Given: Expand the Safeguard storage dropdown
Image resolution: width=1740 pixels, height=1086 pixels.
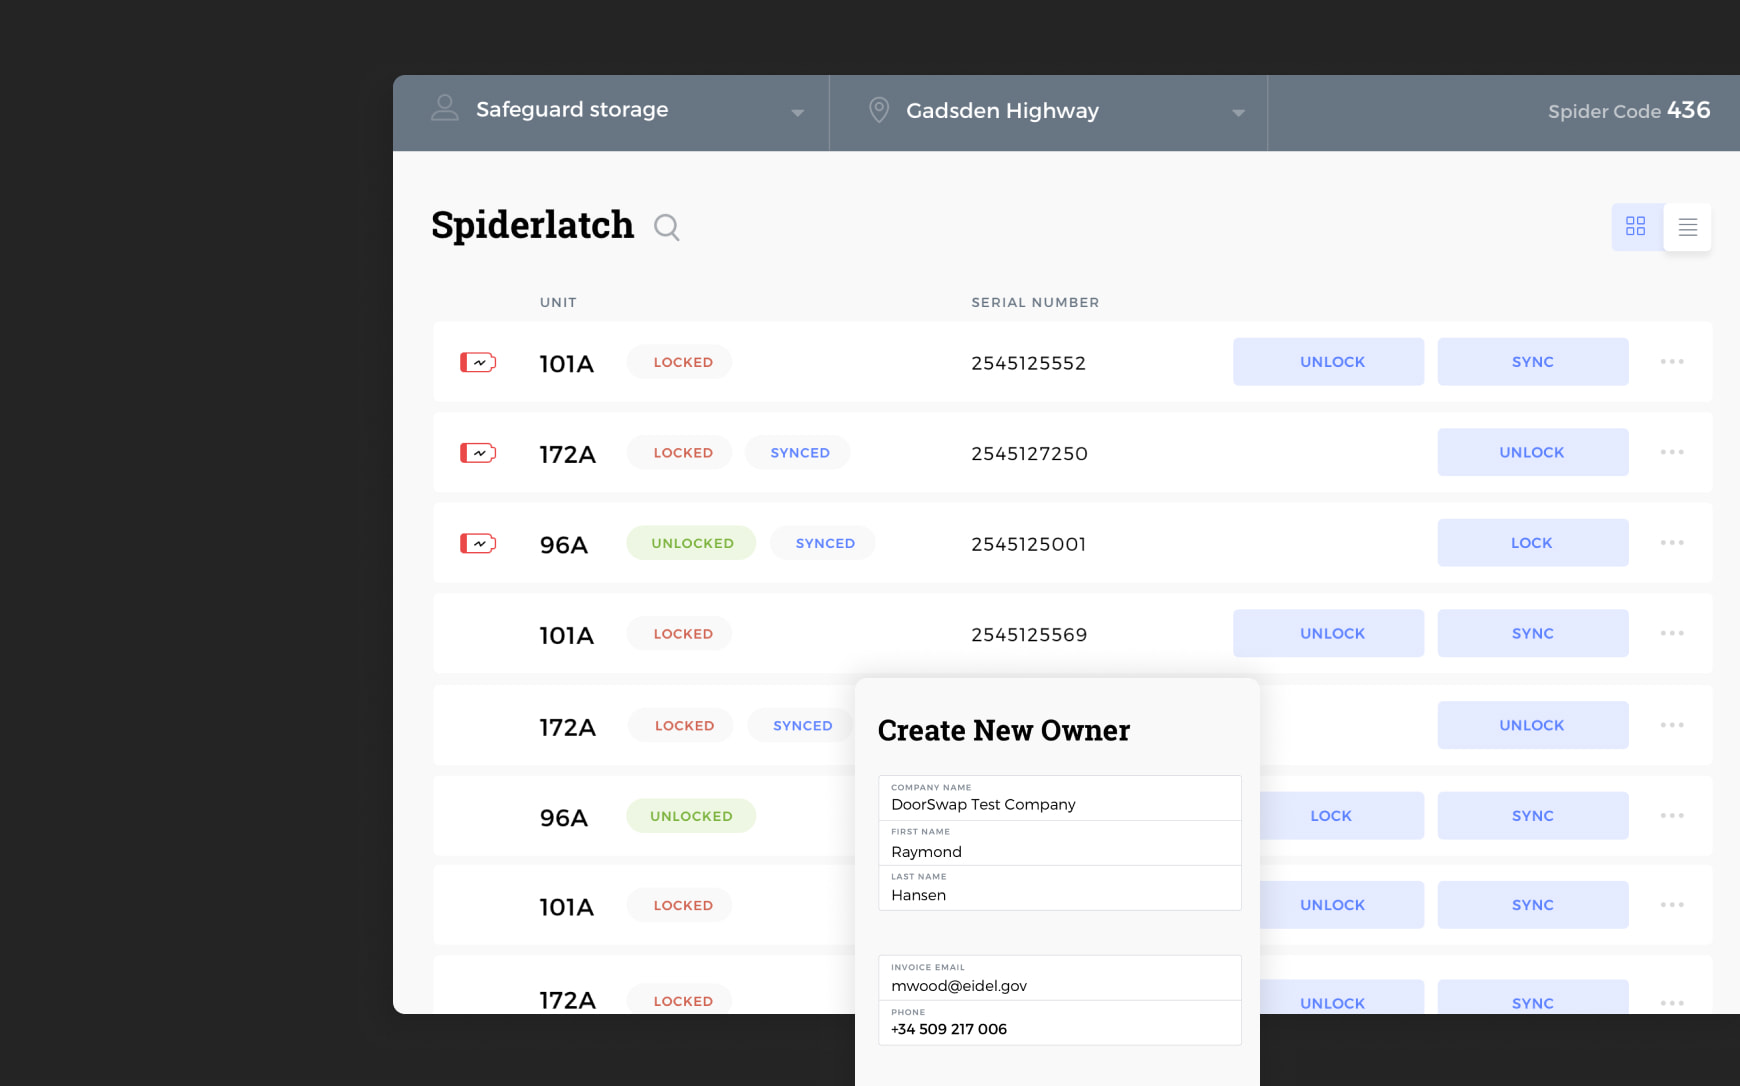Looking at the screenshot, I should tap(797, 113).
